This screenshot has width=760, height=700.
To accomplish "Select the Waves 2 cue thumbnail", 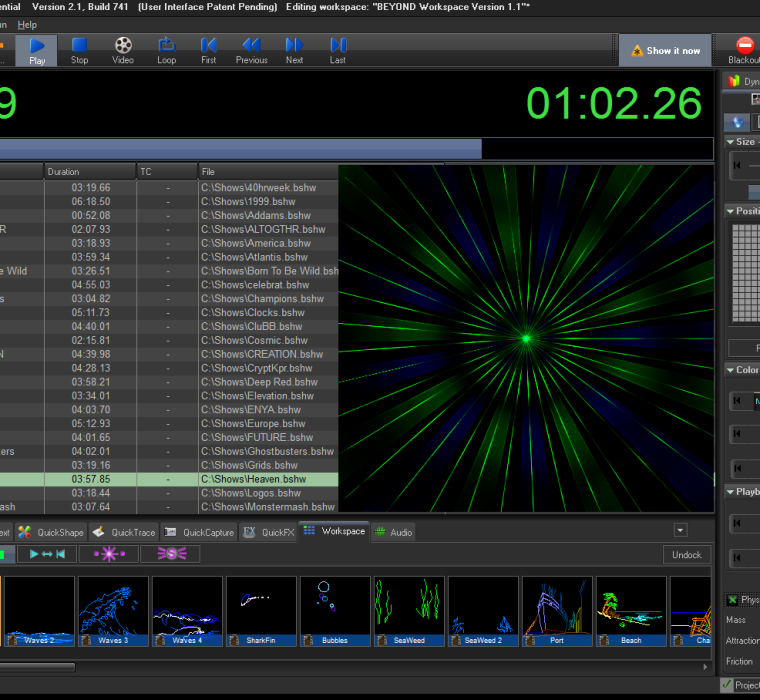I will point(40,611).
